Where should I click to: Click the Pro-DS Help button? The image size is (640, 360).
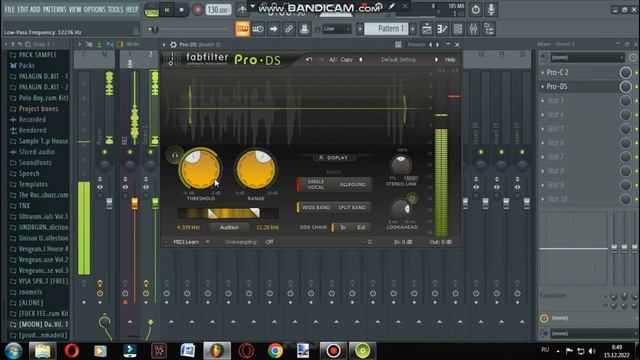click(x=450, y=60)
